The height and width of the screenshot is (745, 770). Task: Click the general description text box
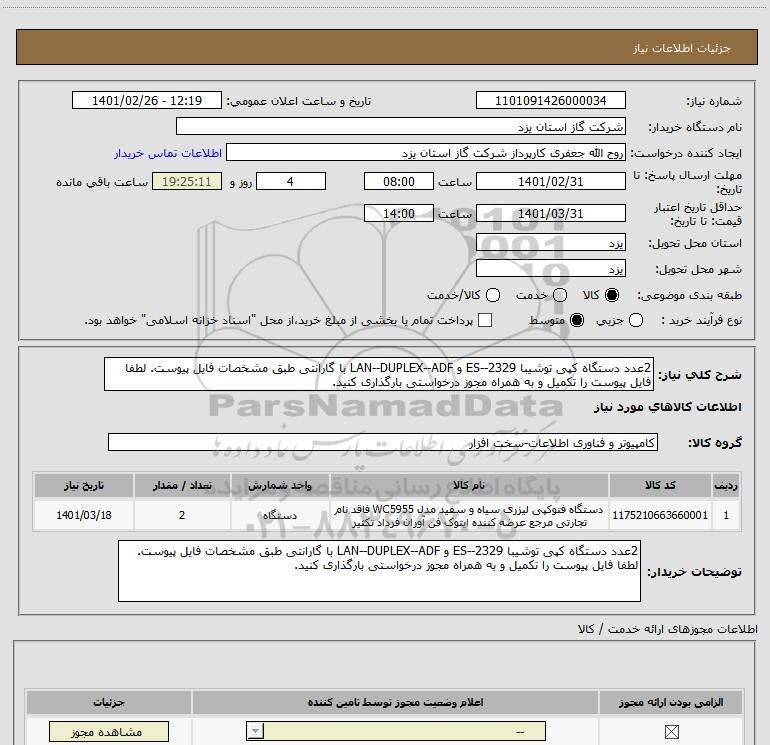(x=379, y=375)
